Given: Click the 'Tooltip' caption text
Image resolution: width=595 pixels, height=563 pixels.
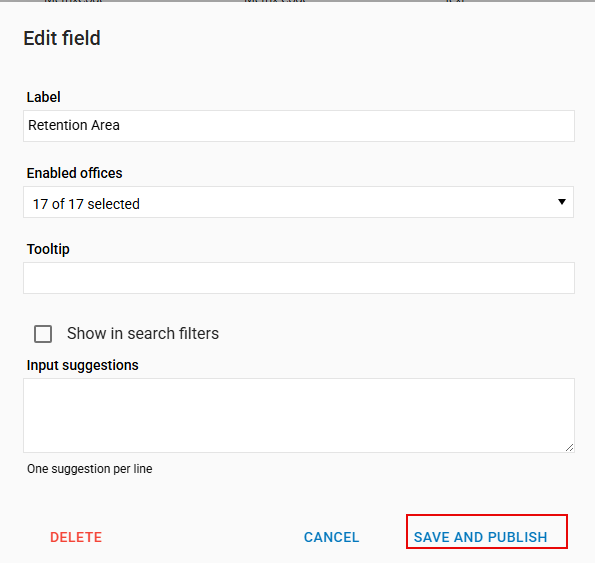Looking at the screenshot, I should (48, 249).
